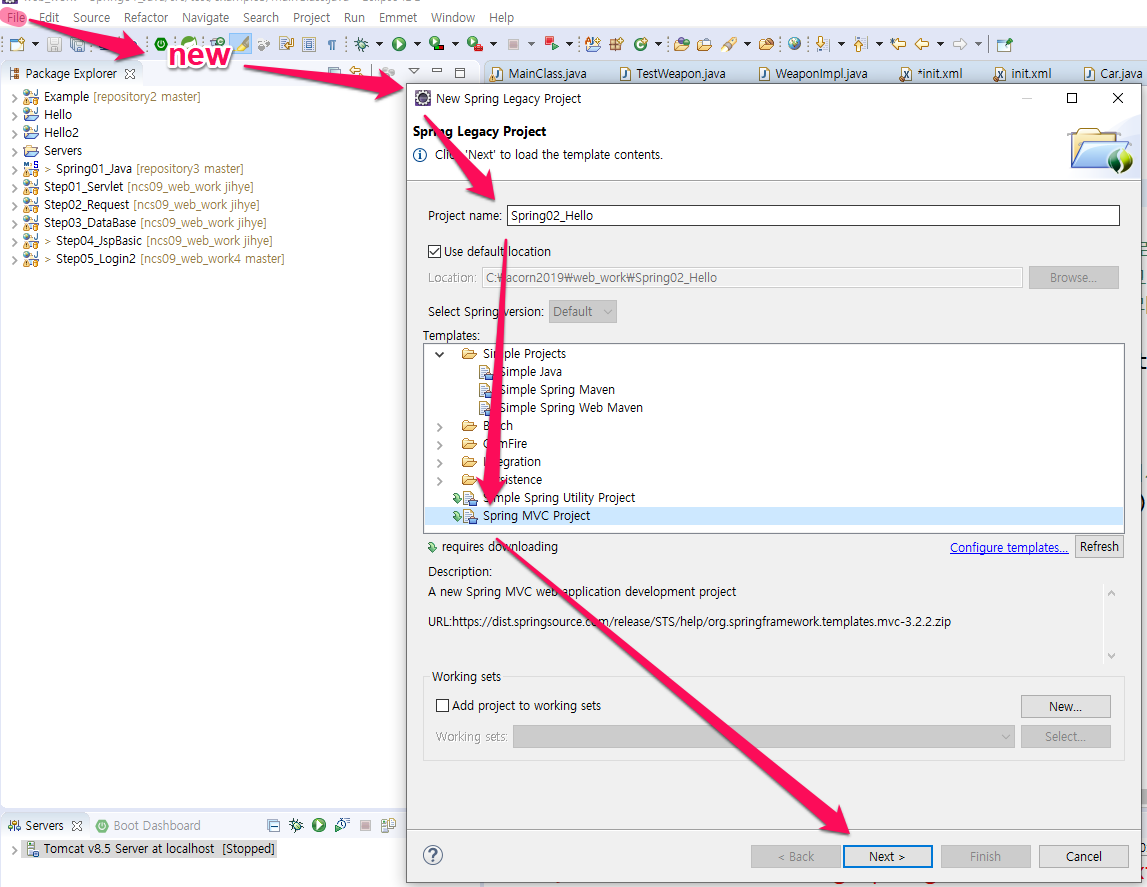Click the New... working set button
The height and width of the screenshot is (887, 1147).
tap(1065, 706)
